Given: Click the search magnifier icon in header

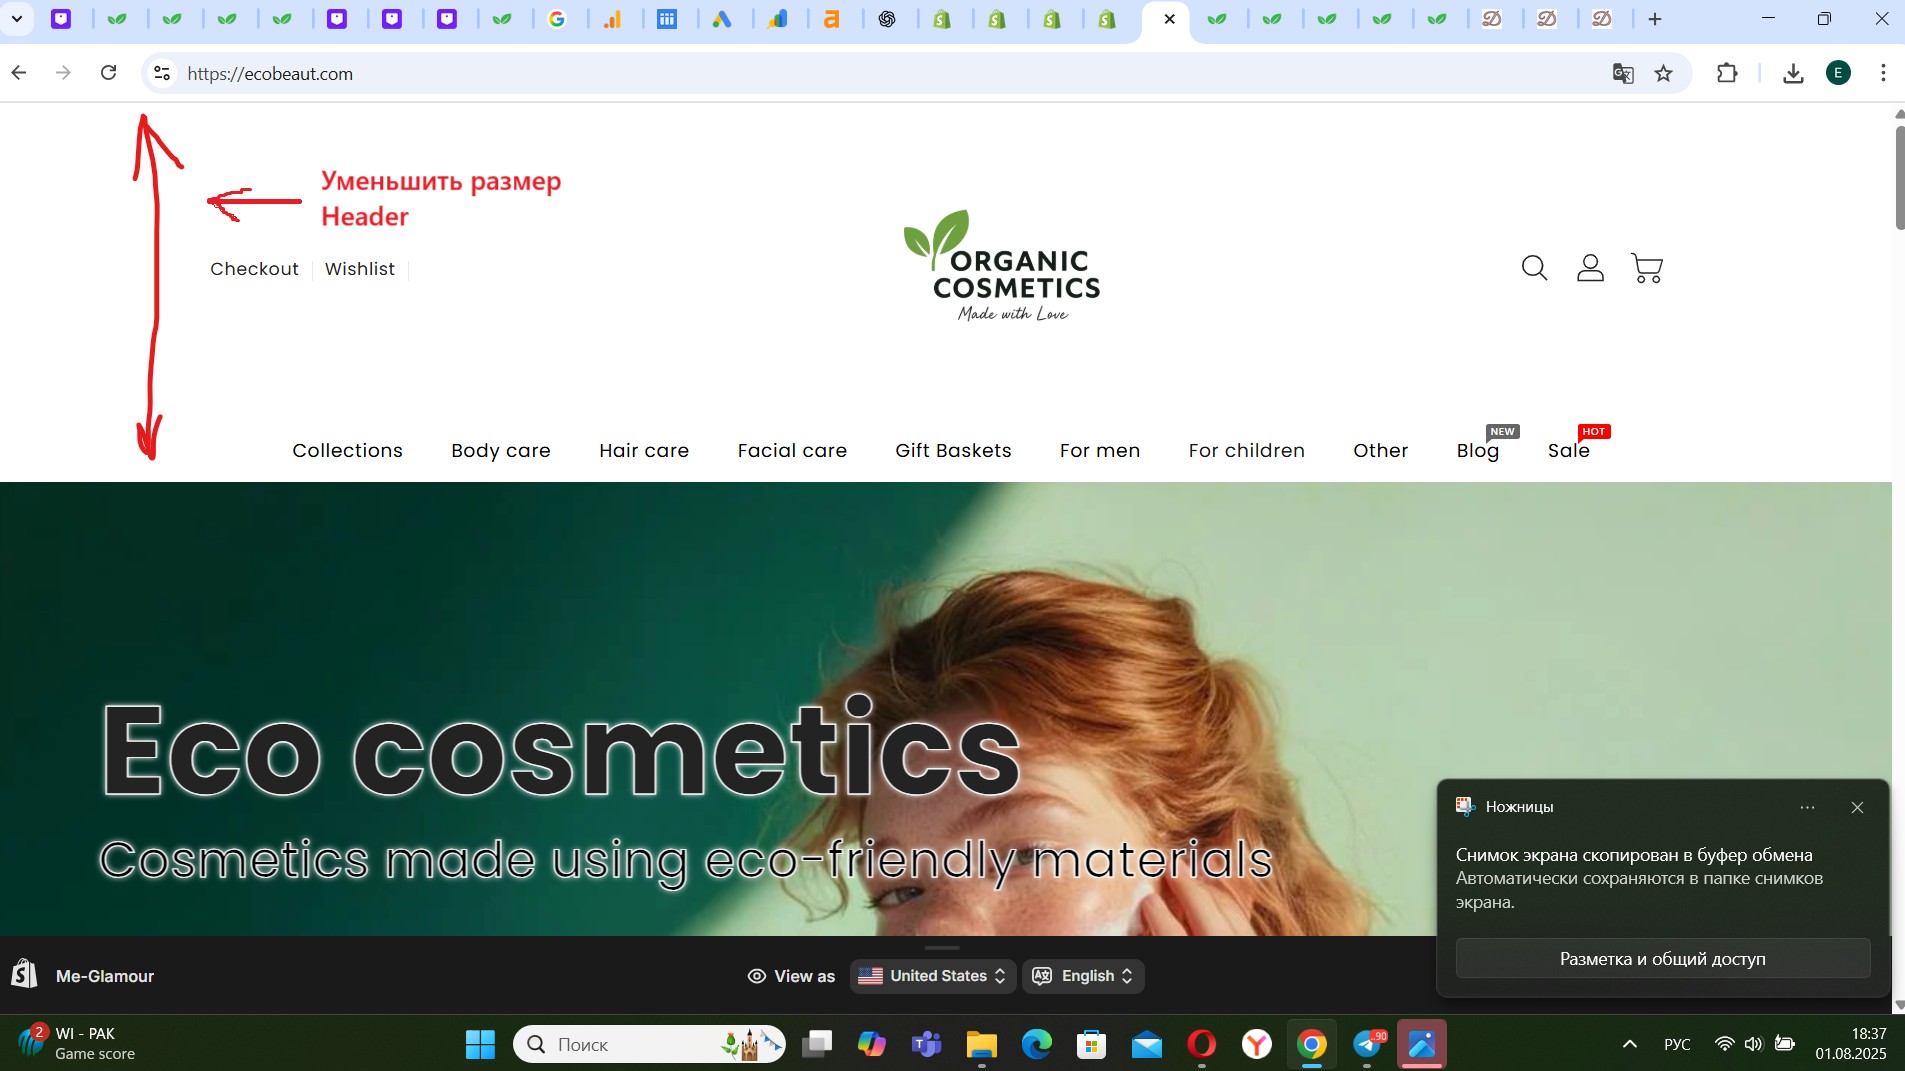Looking at the screenshot, I should coord(1534,268).
